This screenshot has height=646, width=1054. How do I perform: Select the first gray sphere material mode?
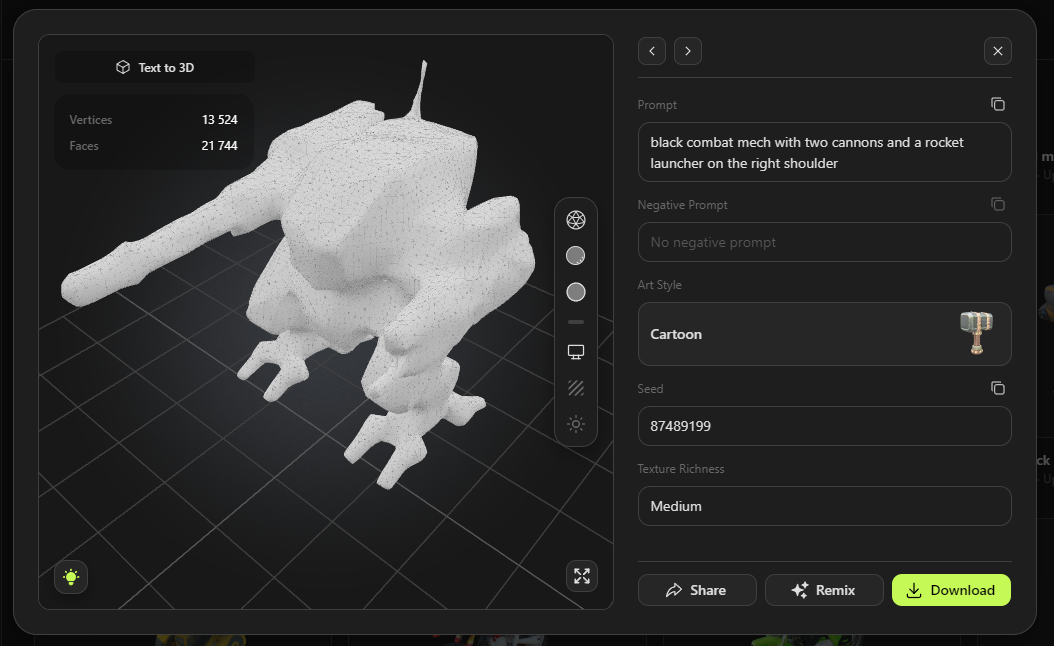[575, 256]
